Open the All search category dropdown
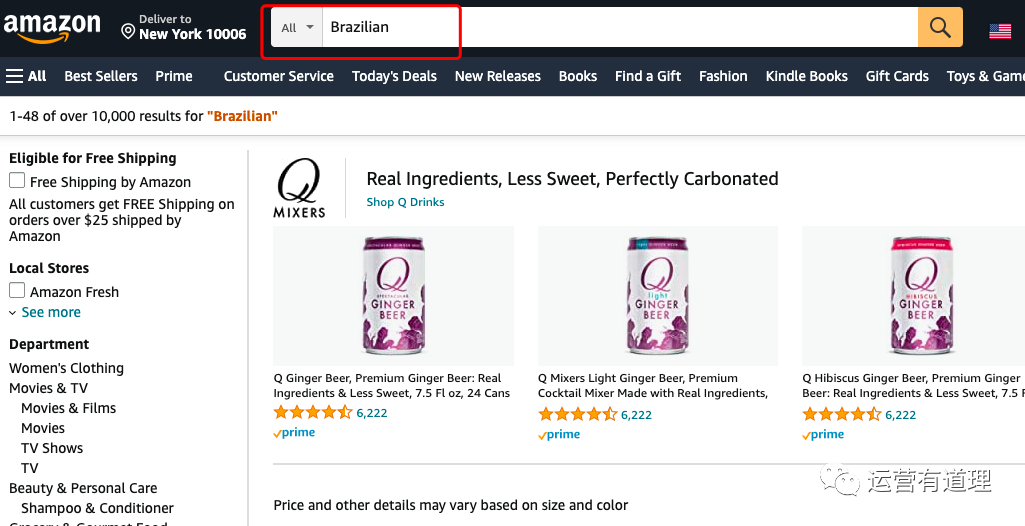Image resolution: width=1025 pixels, height=526 pixels. point(297,28)
